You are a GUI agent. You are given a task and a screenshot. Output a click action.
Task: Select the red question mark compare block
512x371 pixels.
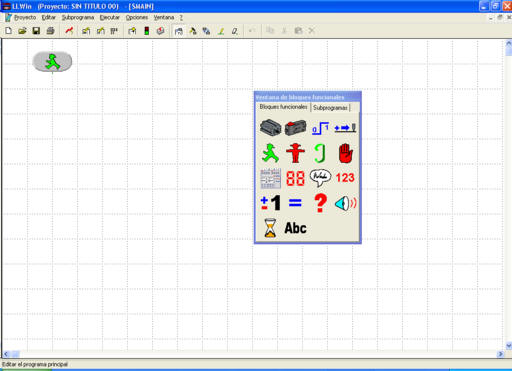(320, 203)
